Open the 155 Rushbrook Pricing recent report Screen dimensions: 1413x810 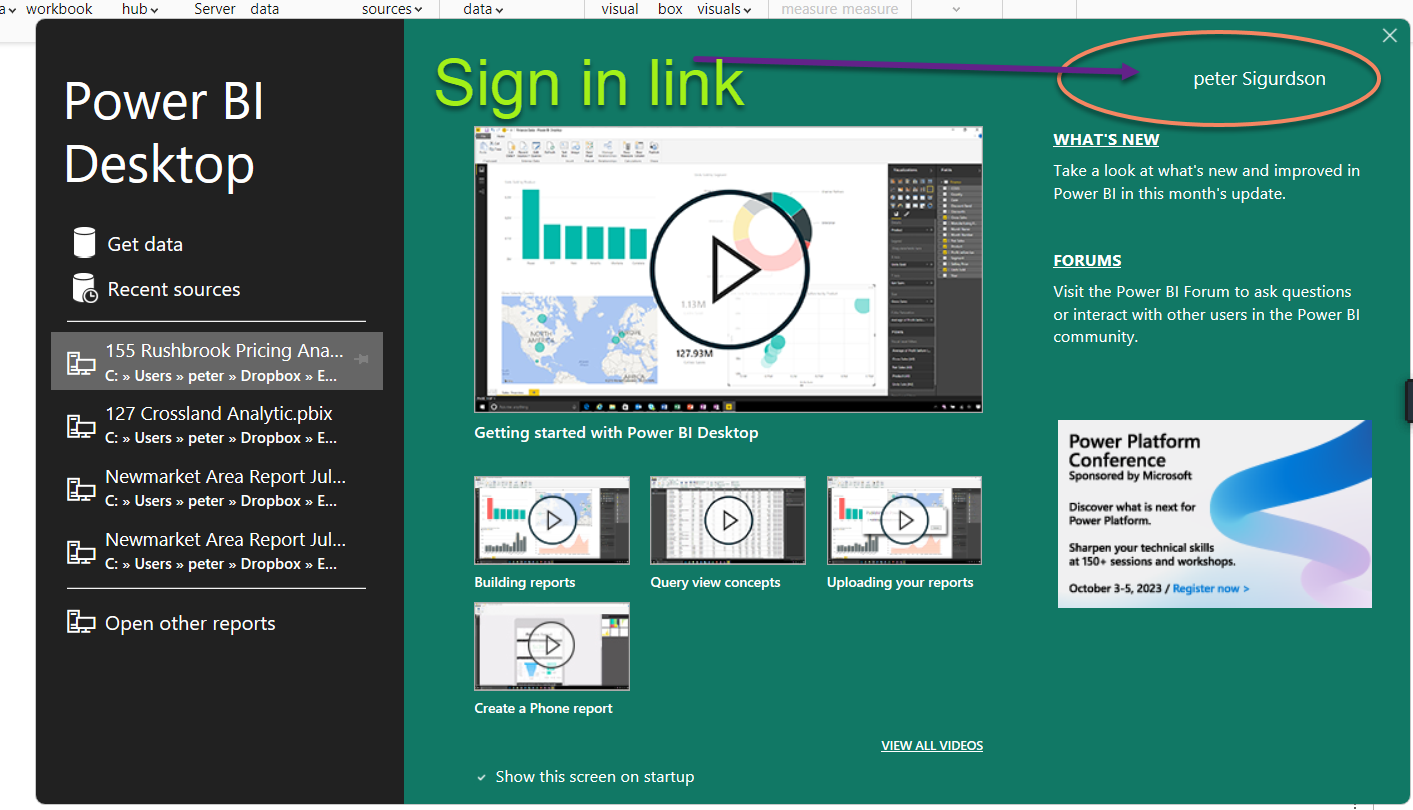pos(216,361)
